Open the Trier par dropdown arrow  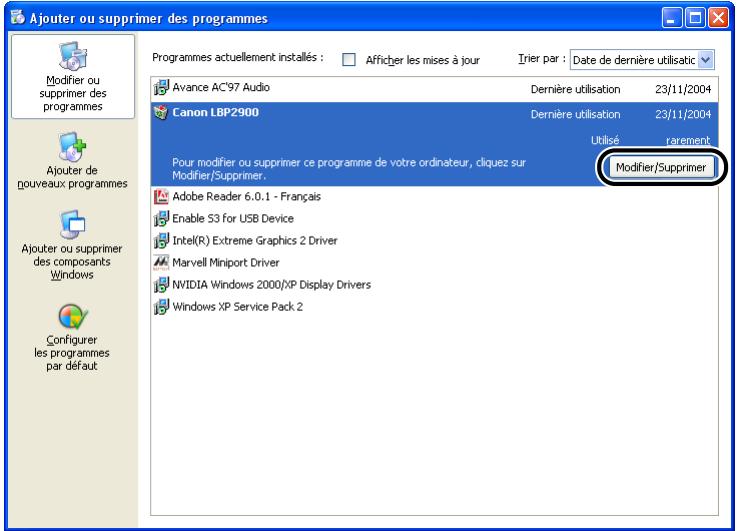706,60
